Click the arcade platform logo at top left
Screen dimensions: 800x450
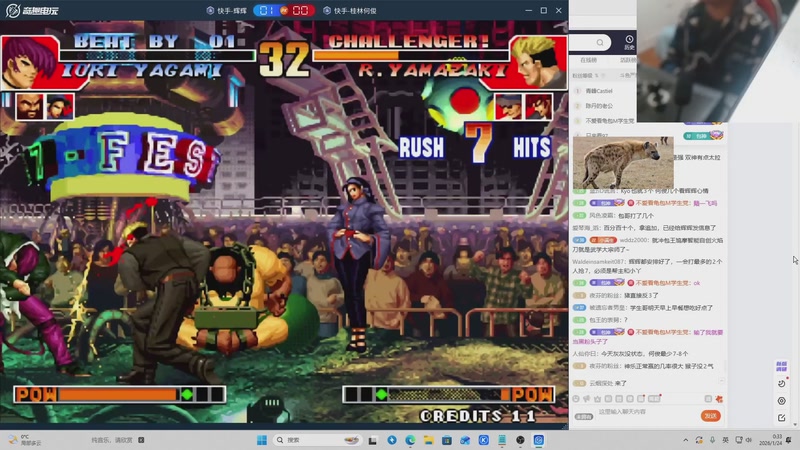32,10
